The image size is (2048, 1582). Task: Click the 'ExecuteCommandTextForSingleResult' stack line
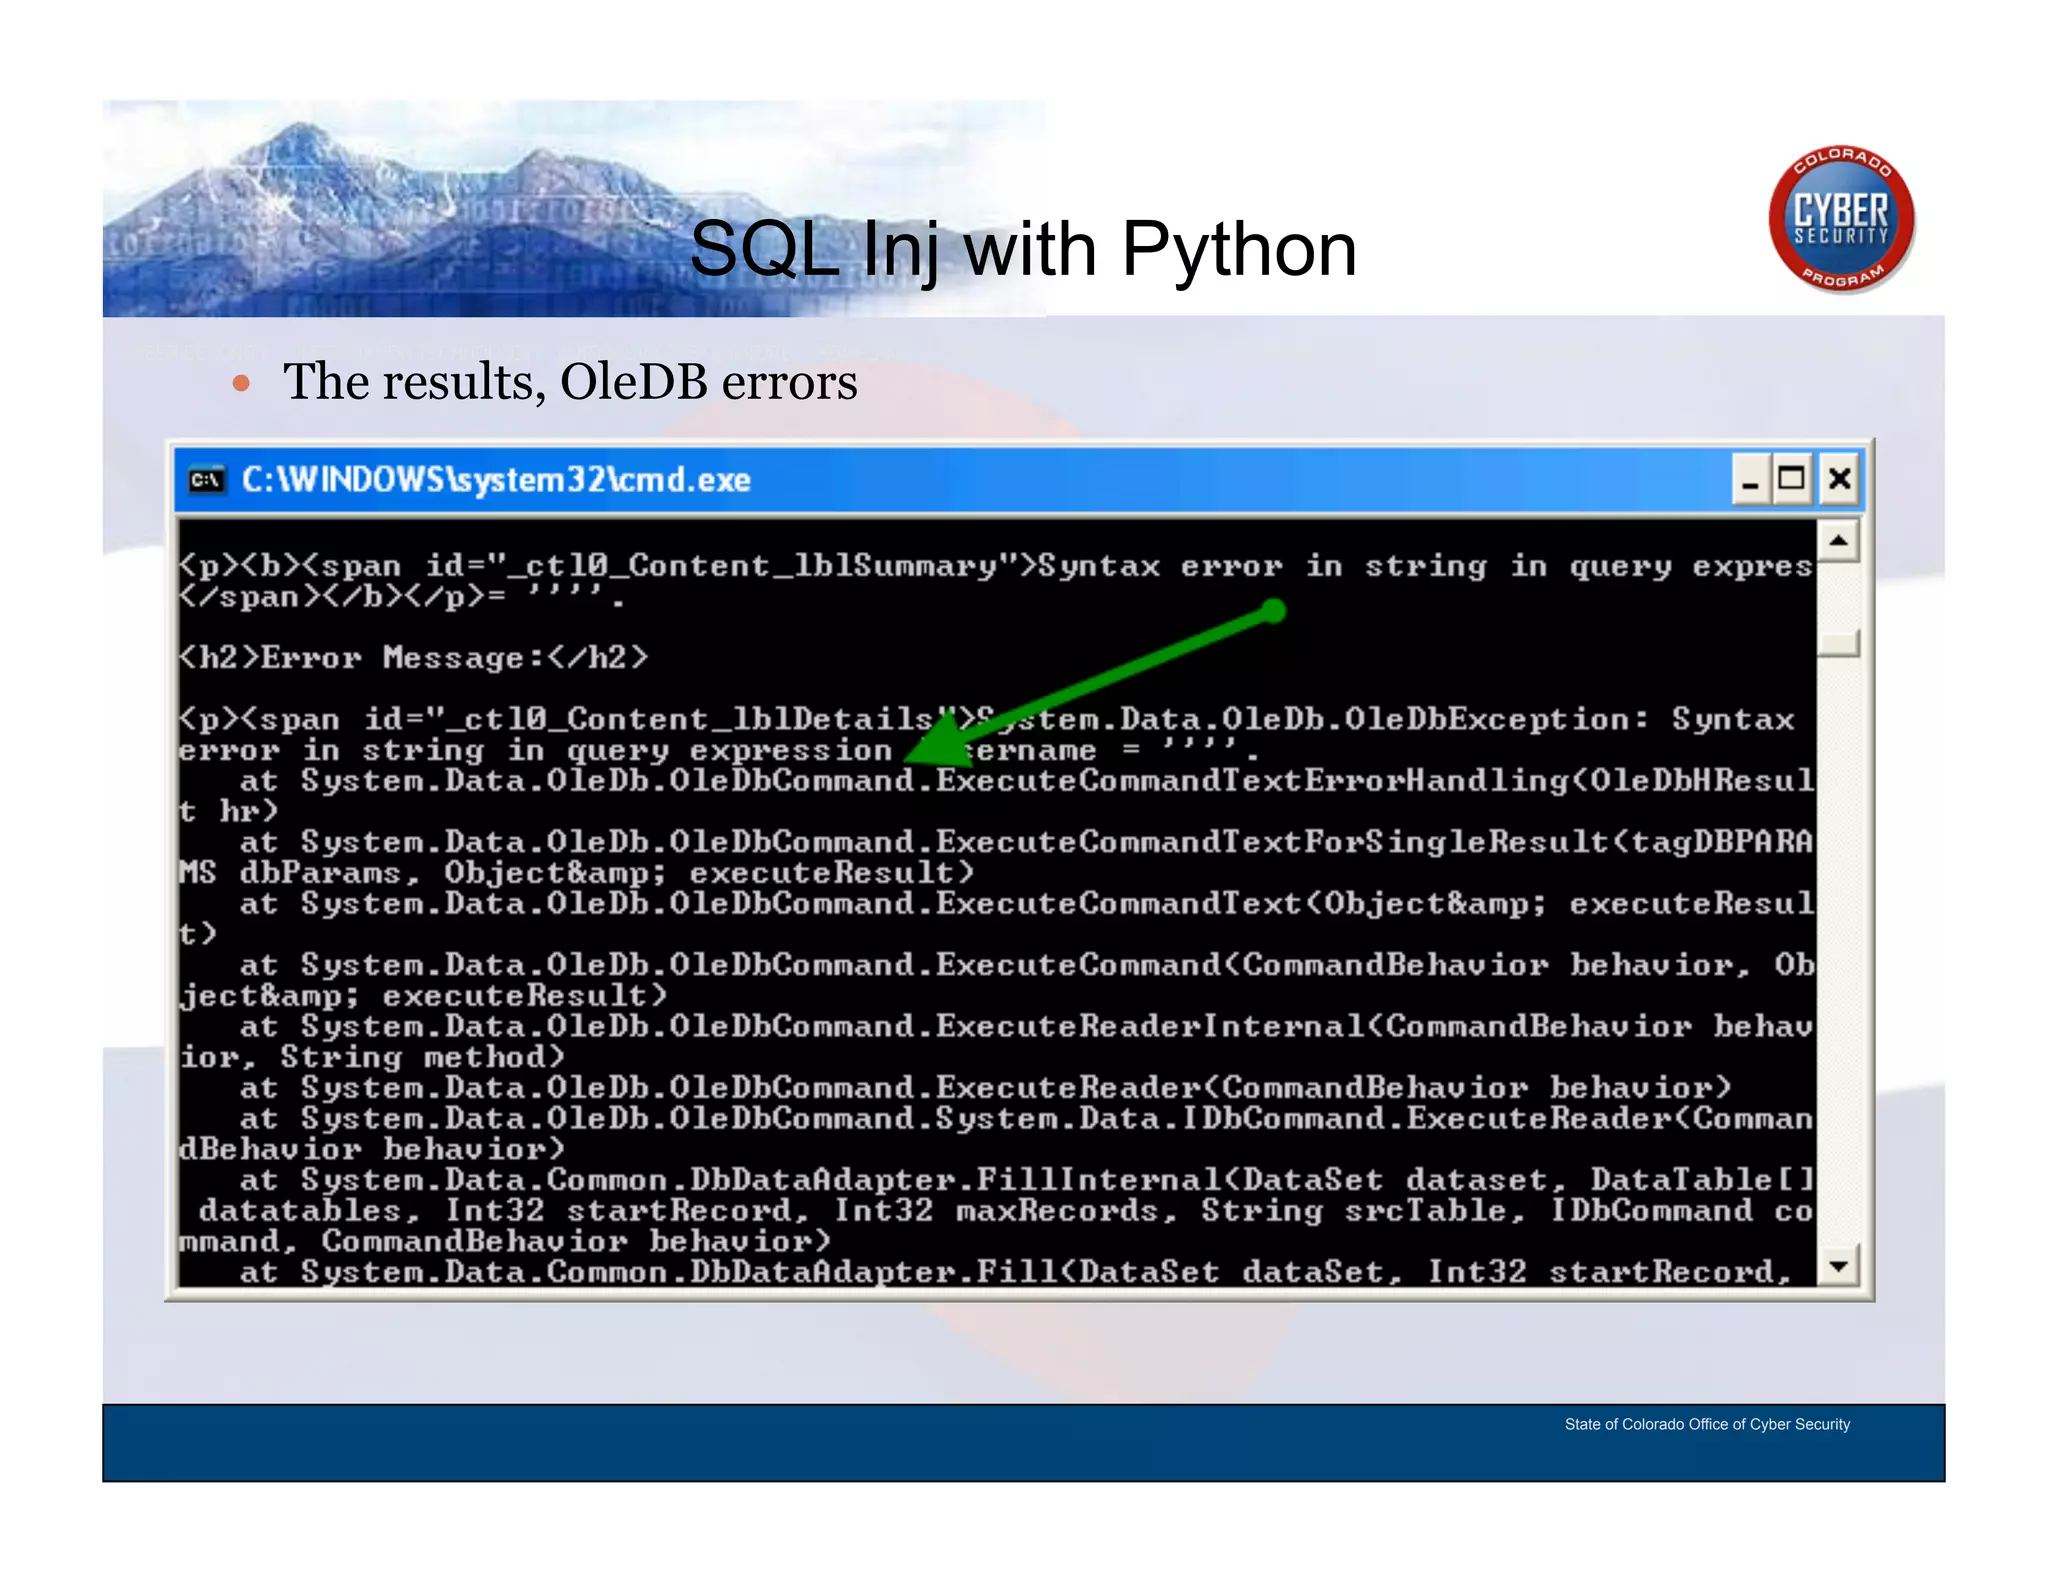tap(1026, 842)
